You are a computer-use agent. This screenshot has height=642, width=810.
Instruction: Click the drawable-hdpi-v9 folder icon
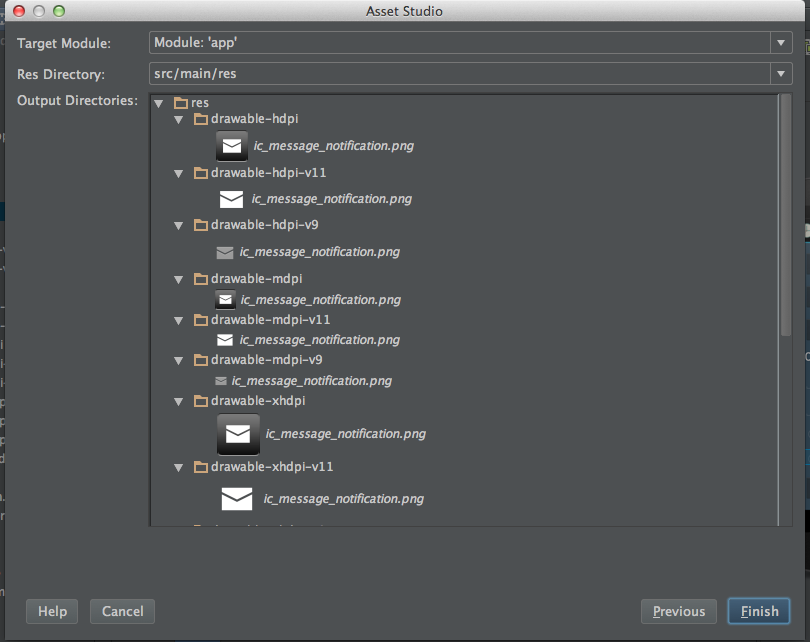pos(200,225)
